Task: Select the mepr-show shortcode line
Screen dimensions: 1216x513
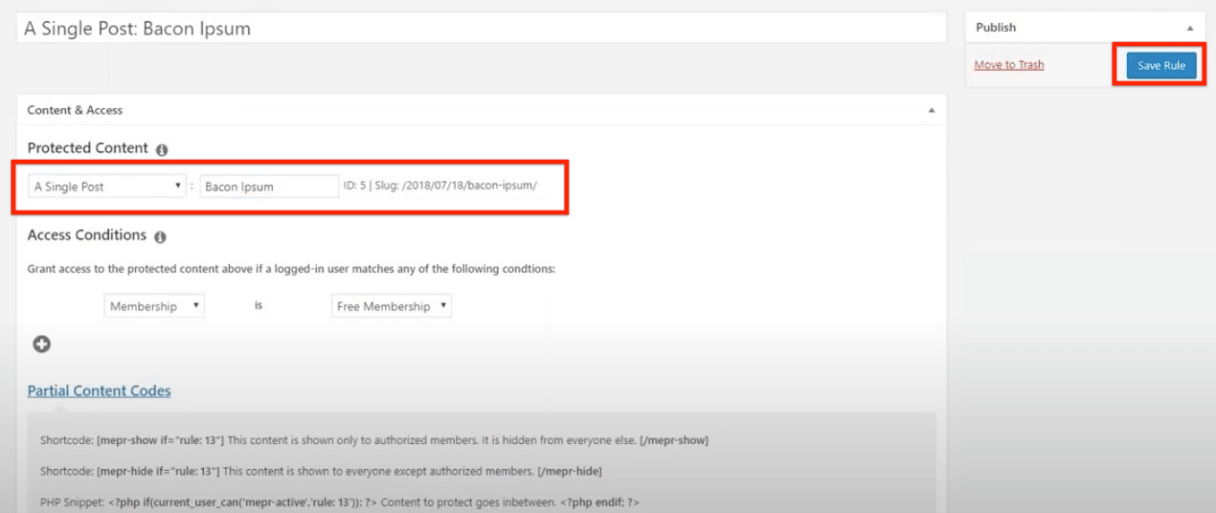Action: pos(374,440)
